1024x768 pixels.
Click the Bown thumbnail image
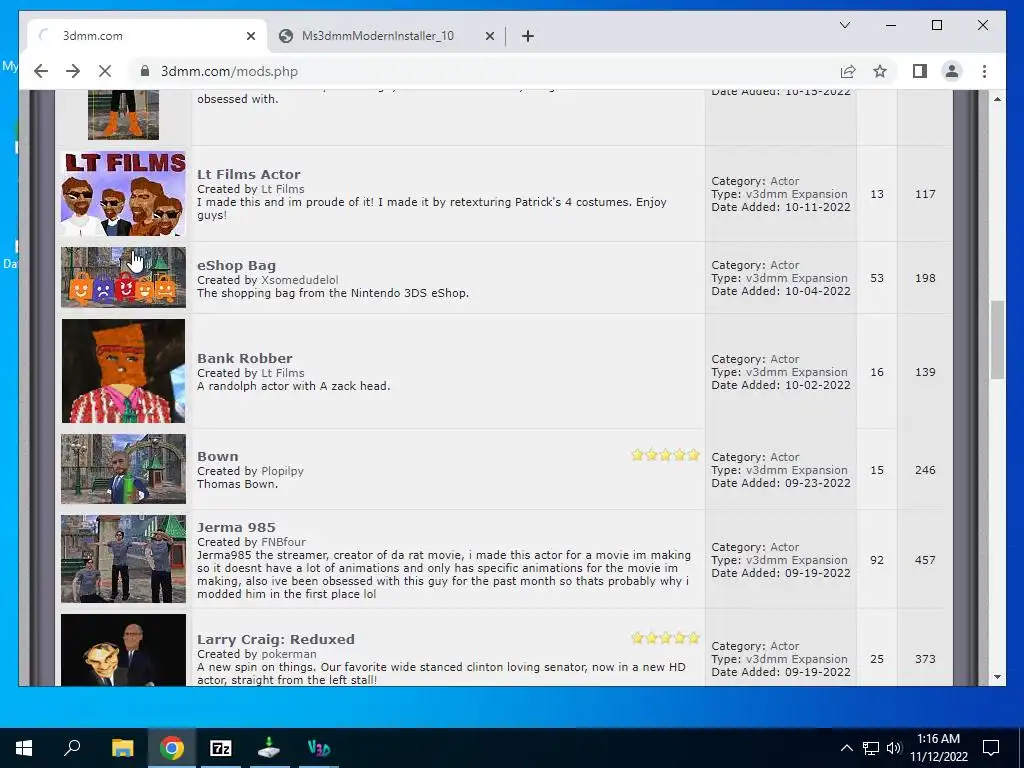(123, 469)
